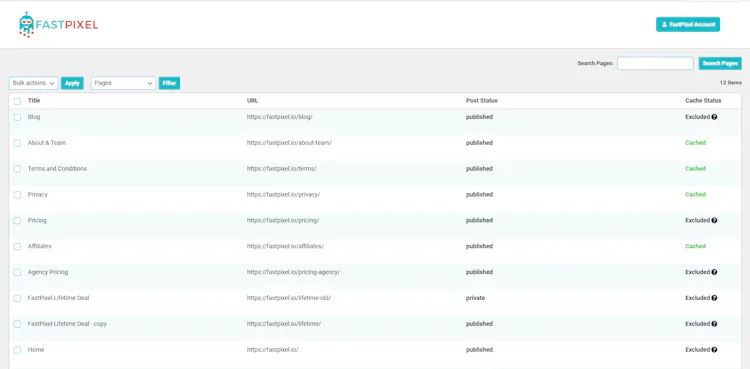Check the Home row checkbox

[x=17, y=350]
